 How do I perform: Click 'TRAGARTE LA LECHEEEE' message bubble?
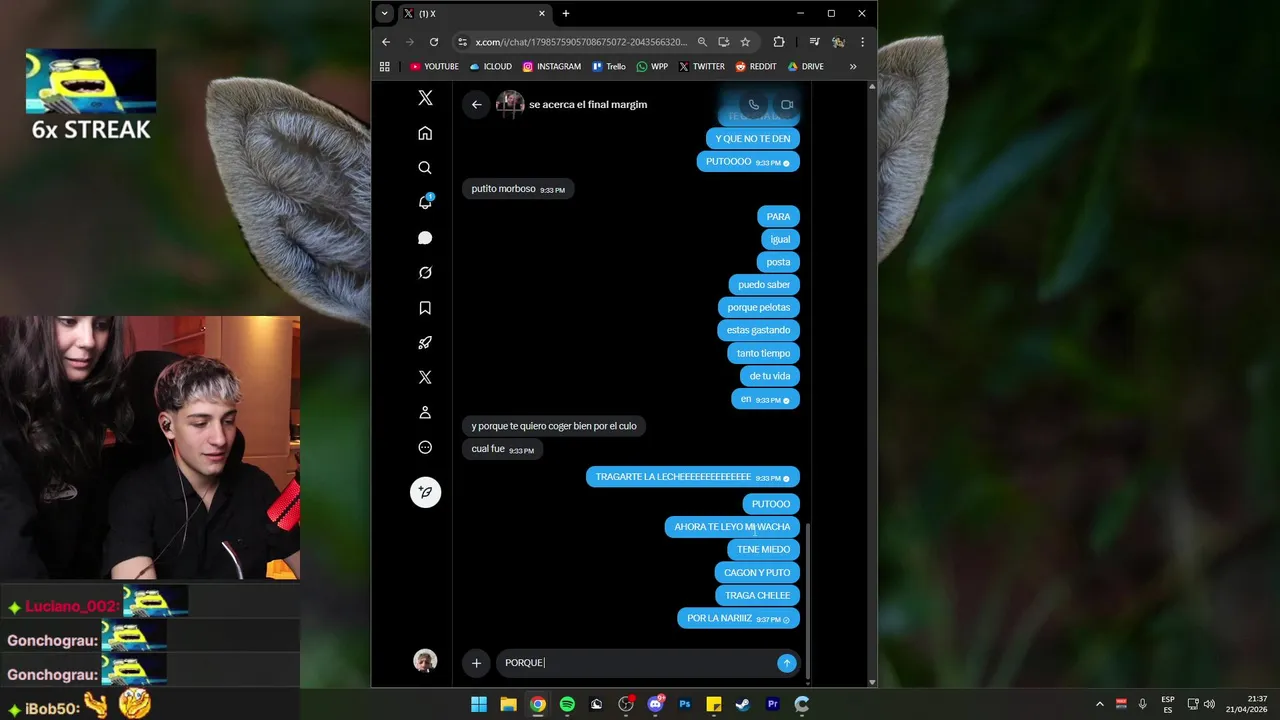point(692,477)
